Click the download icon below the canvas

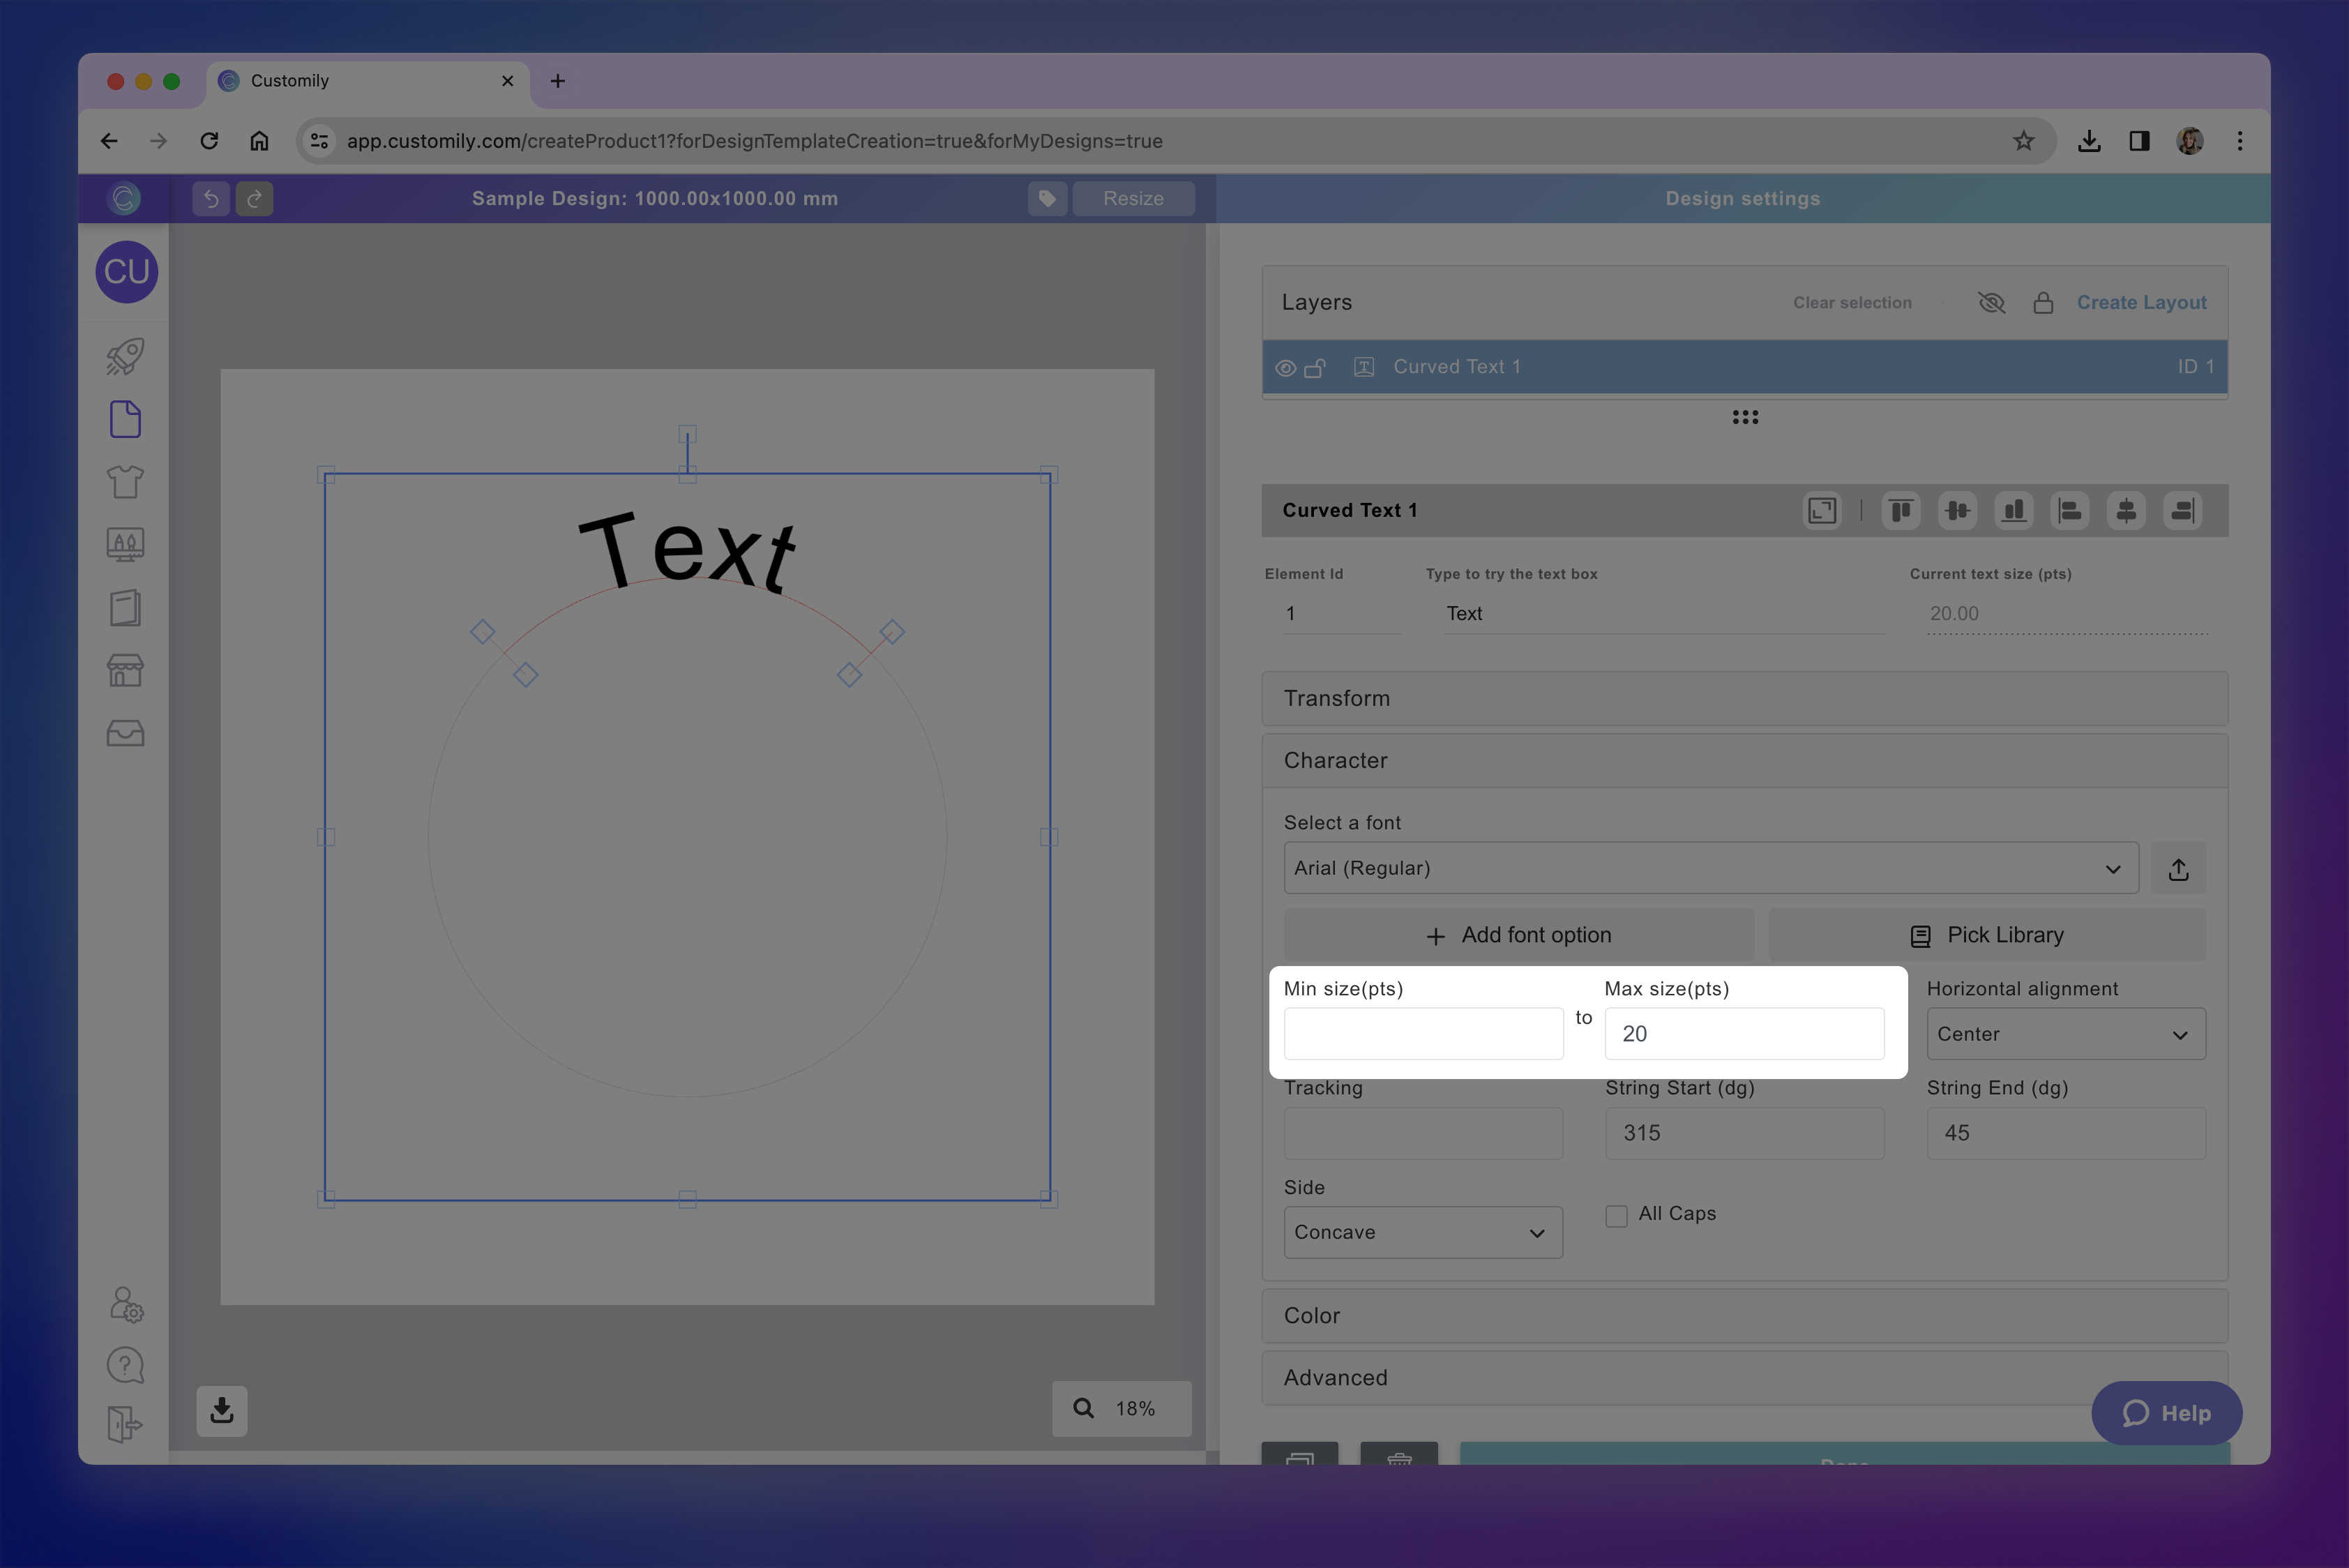(x=221, y=1410)
